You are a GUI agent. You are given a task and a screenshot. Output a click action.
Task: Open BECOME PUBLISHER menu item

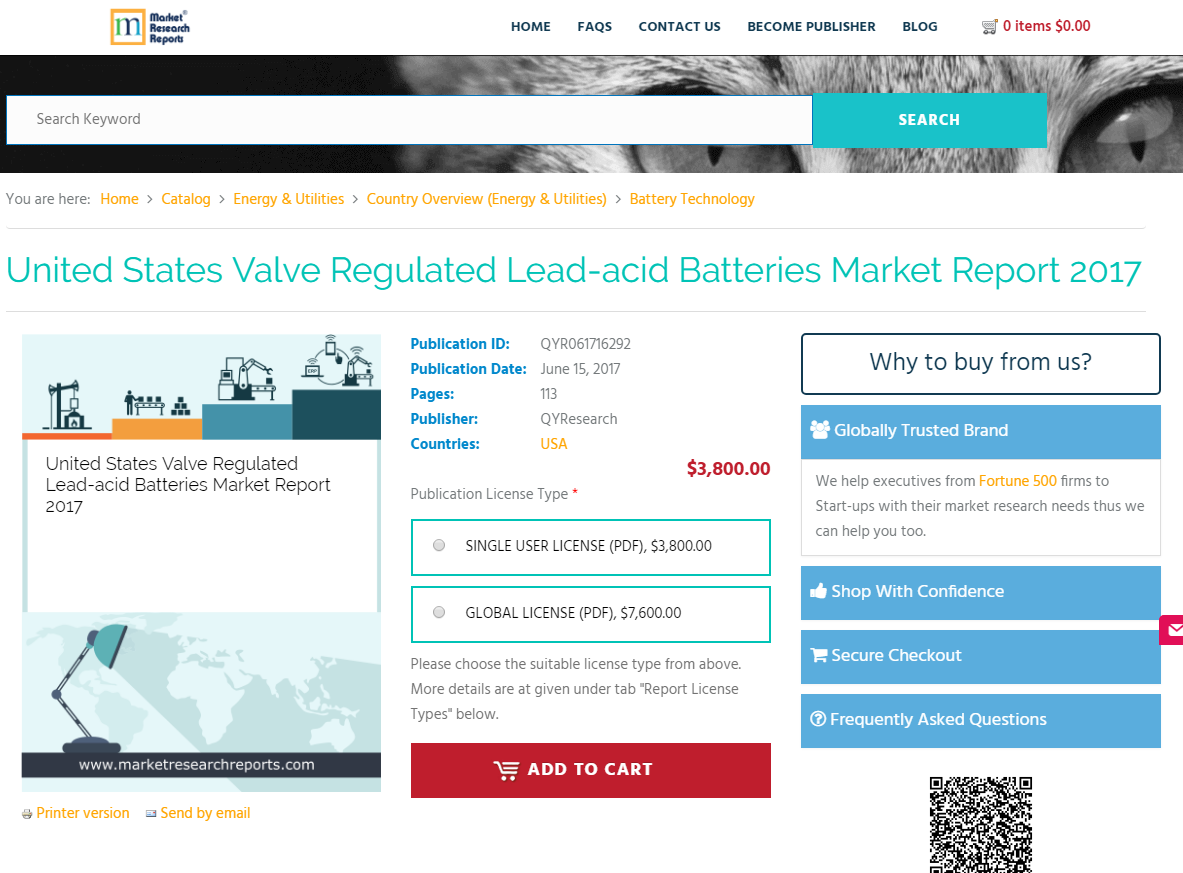click(x=811, y=26)
